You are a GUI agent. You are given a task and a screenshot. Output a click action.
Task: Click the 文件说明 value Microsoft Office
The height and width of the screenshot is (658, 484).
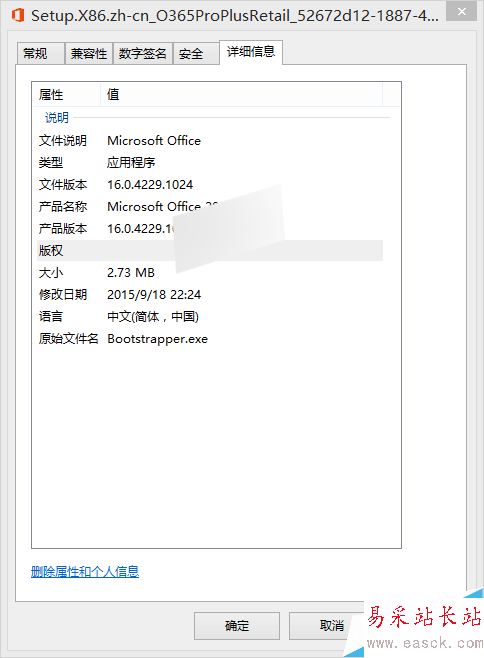[x=154, y=141]
